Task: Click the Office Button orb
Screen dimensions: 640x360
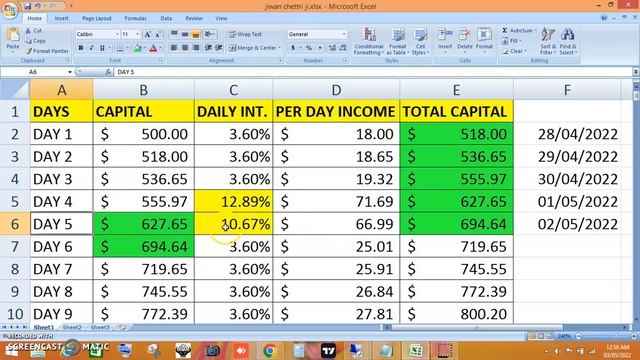Action: tap(9, 10)
